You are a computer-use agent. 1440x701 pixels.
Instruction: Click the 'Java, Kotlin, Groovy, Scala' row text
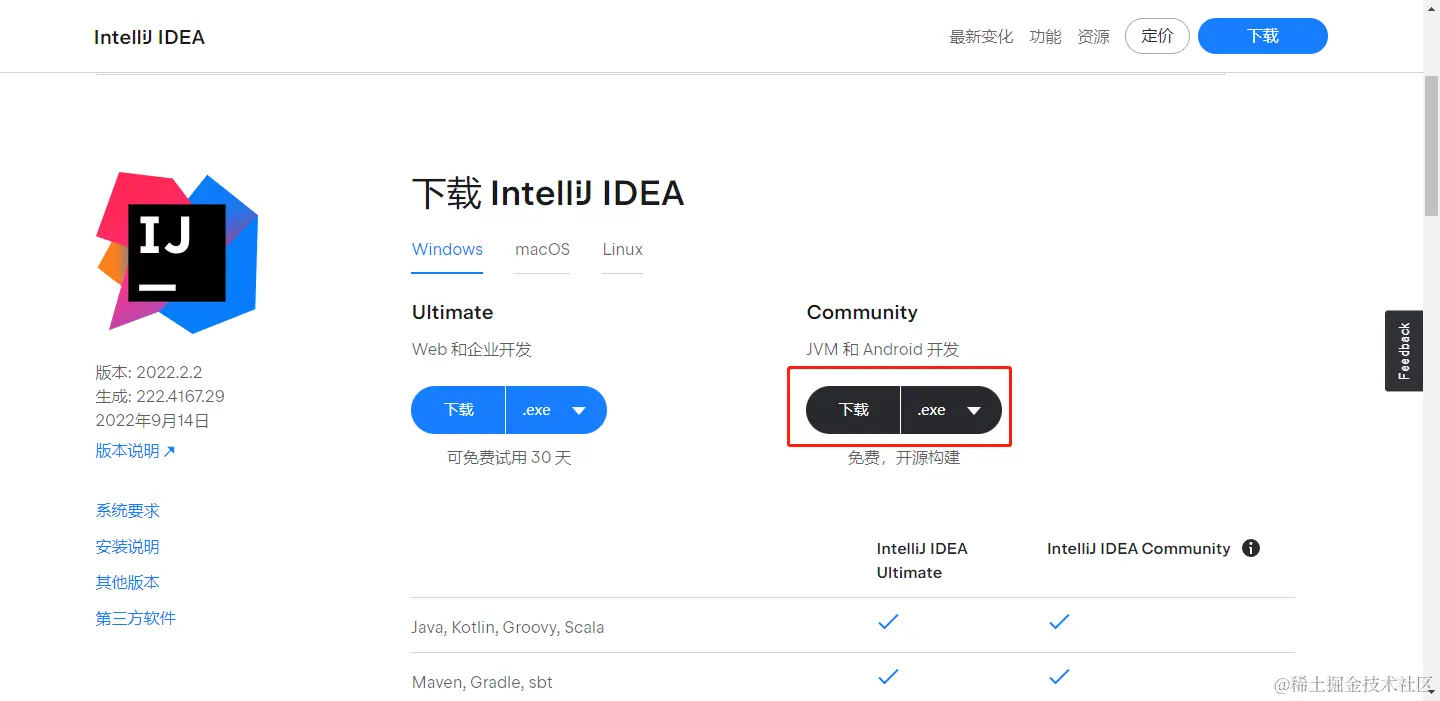508,628
